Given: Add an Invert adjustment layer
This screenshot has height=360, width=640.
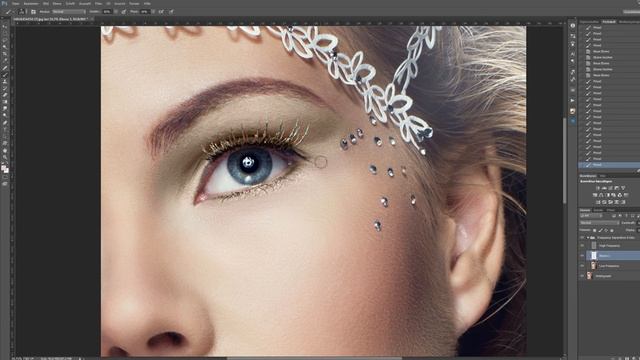Looking at the screenshot, I should 598,202.
